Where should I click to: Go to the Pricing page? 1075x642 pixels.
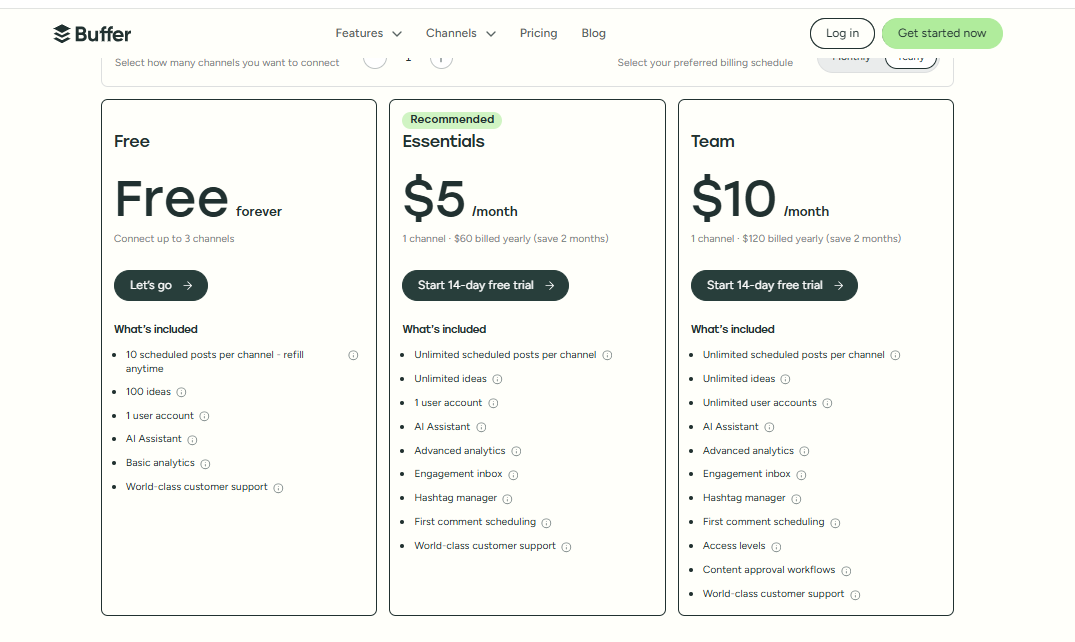click(538, 33)
